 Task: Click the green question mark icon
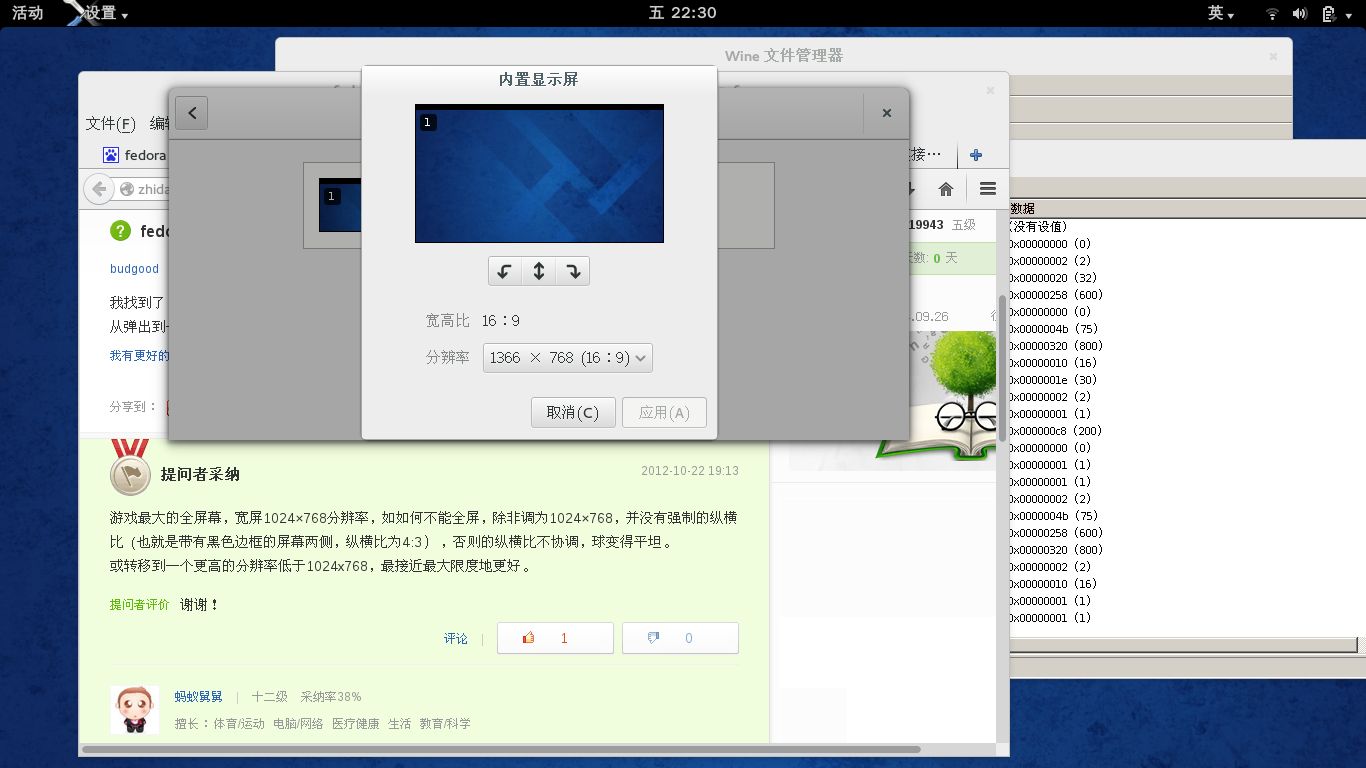coord(120,231)
